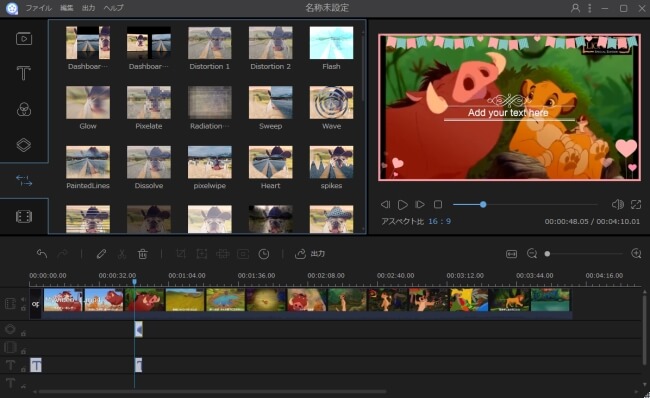Click the mosaic tool icon
Image resolution: width=650 pixels, height=398 pixels.
click(223, 254)
